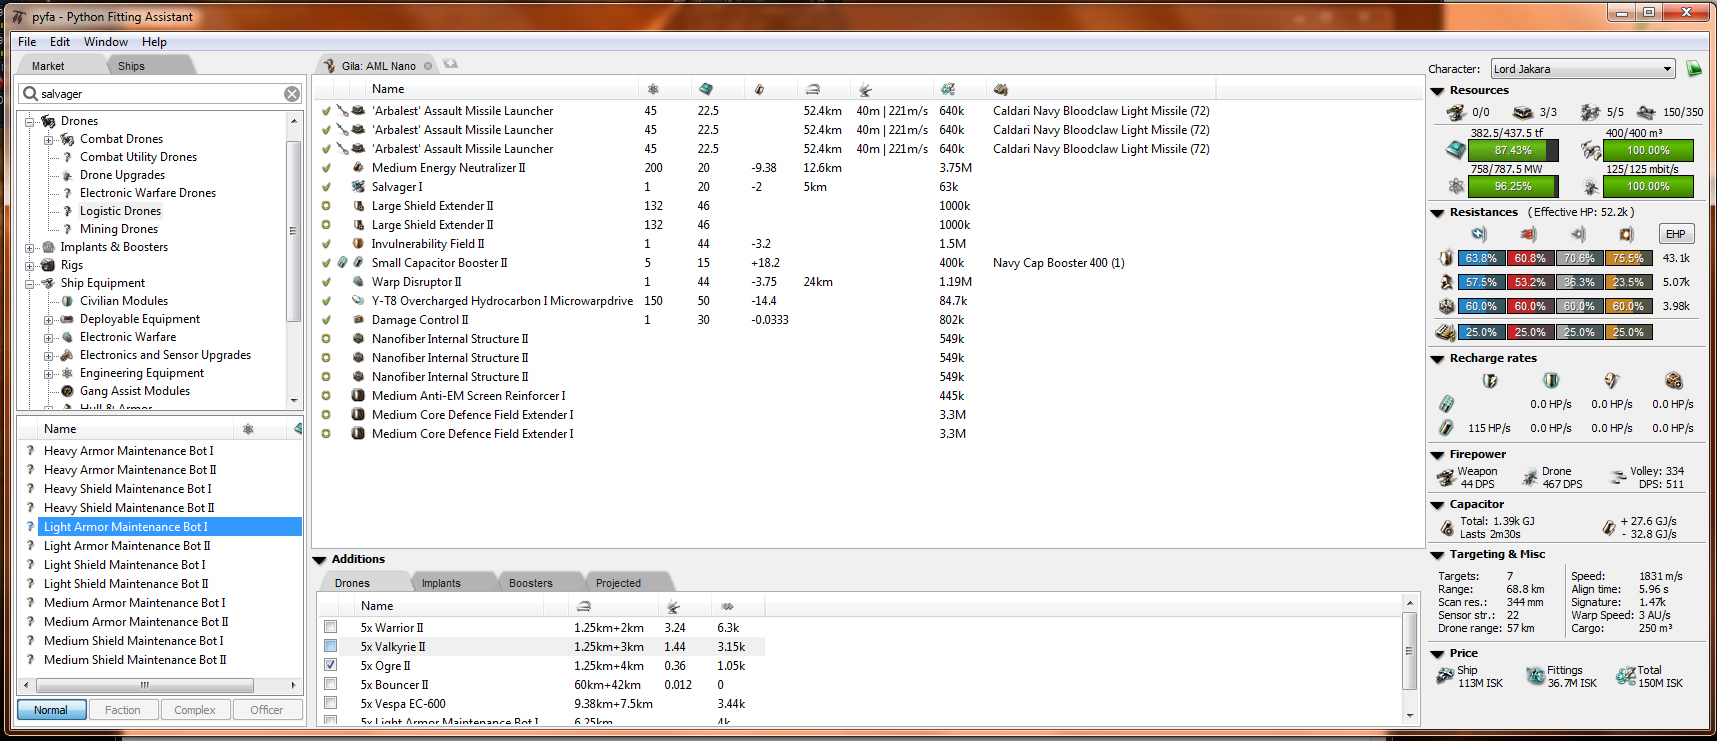
Task: Toggle the 5x Vespa EC-600 drone checkbox
Action: 330,703
